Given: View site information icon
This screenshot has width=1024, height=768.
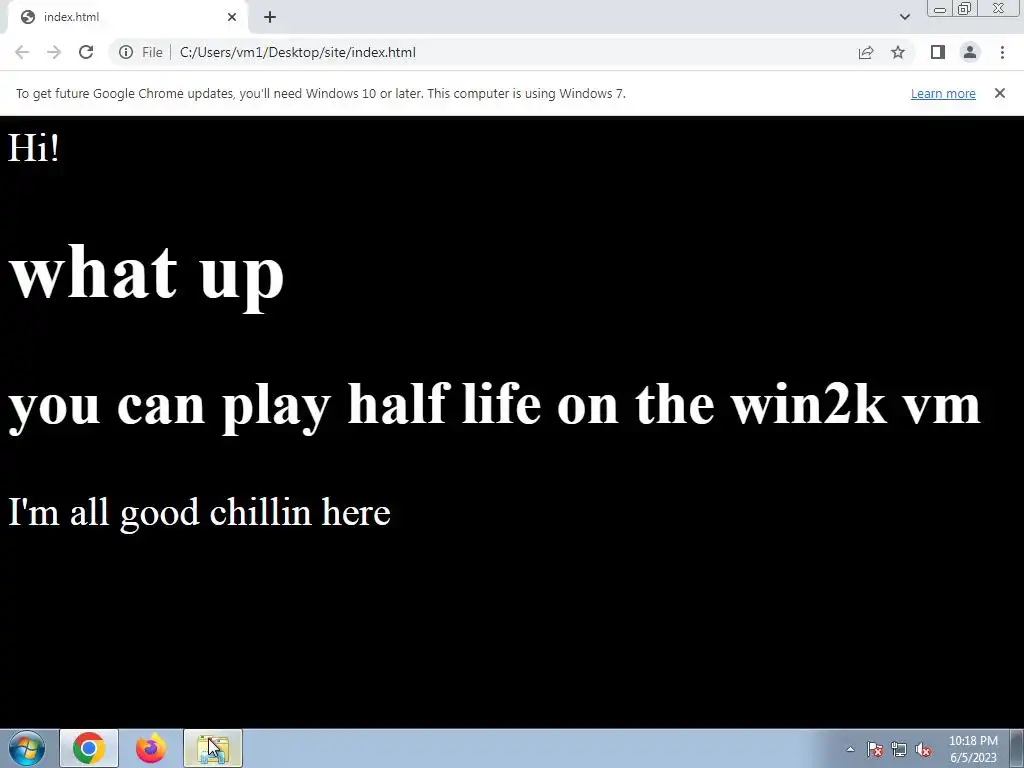Looking at the screenshot, I should coord(126,52).
